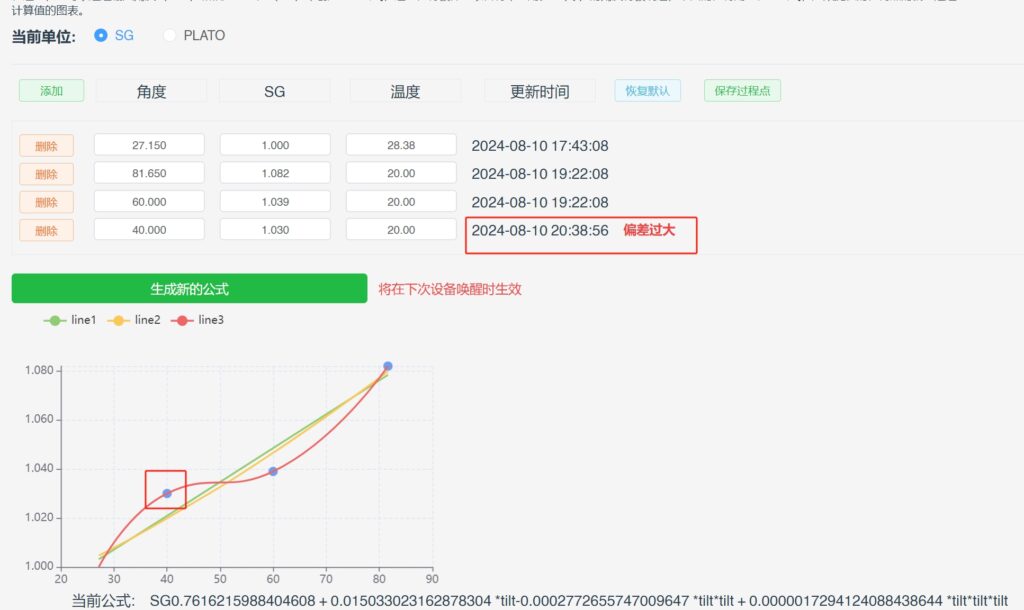Screen dimensions: 1024x610
Task: Click the temperature field containing 28.38
Action: pos(401,145)
